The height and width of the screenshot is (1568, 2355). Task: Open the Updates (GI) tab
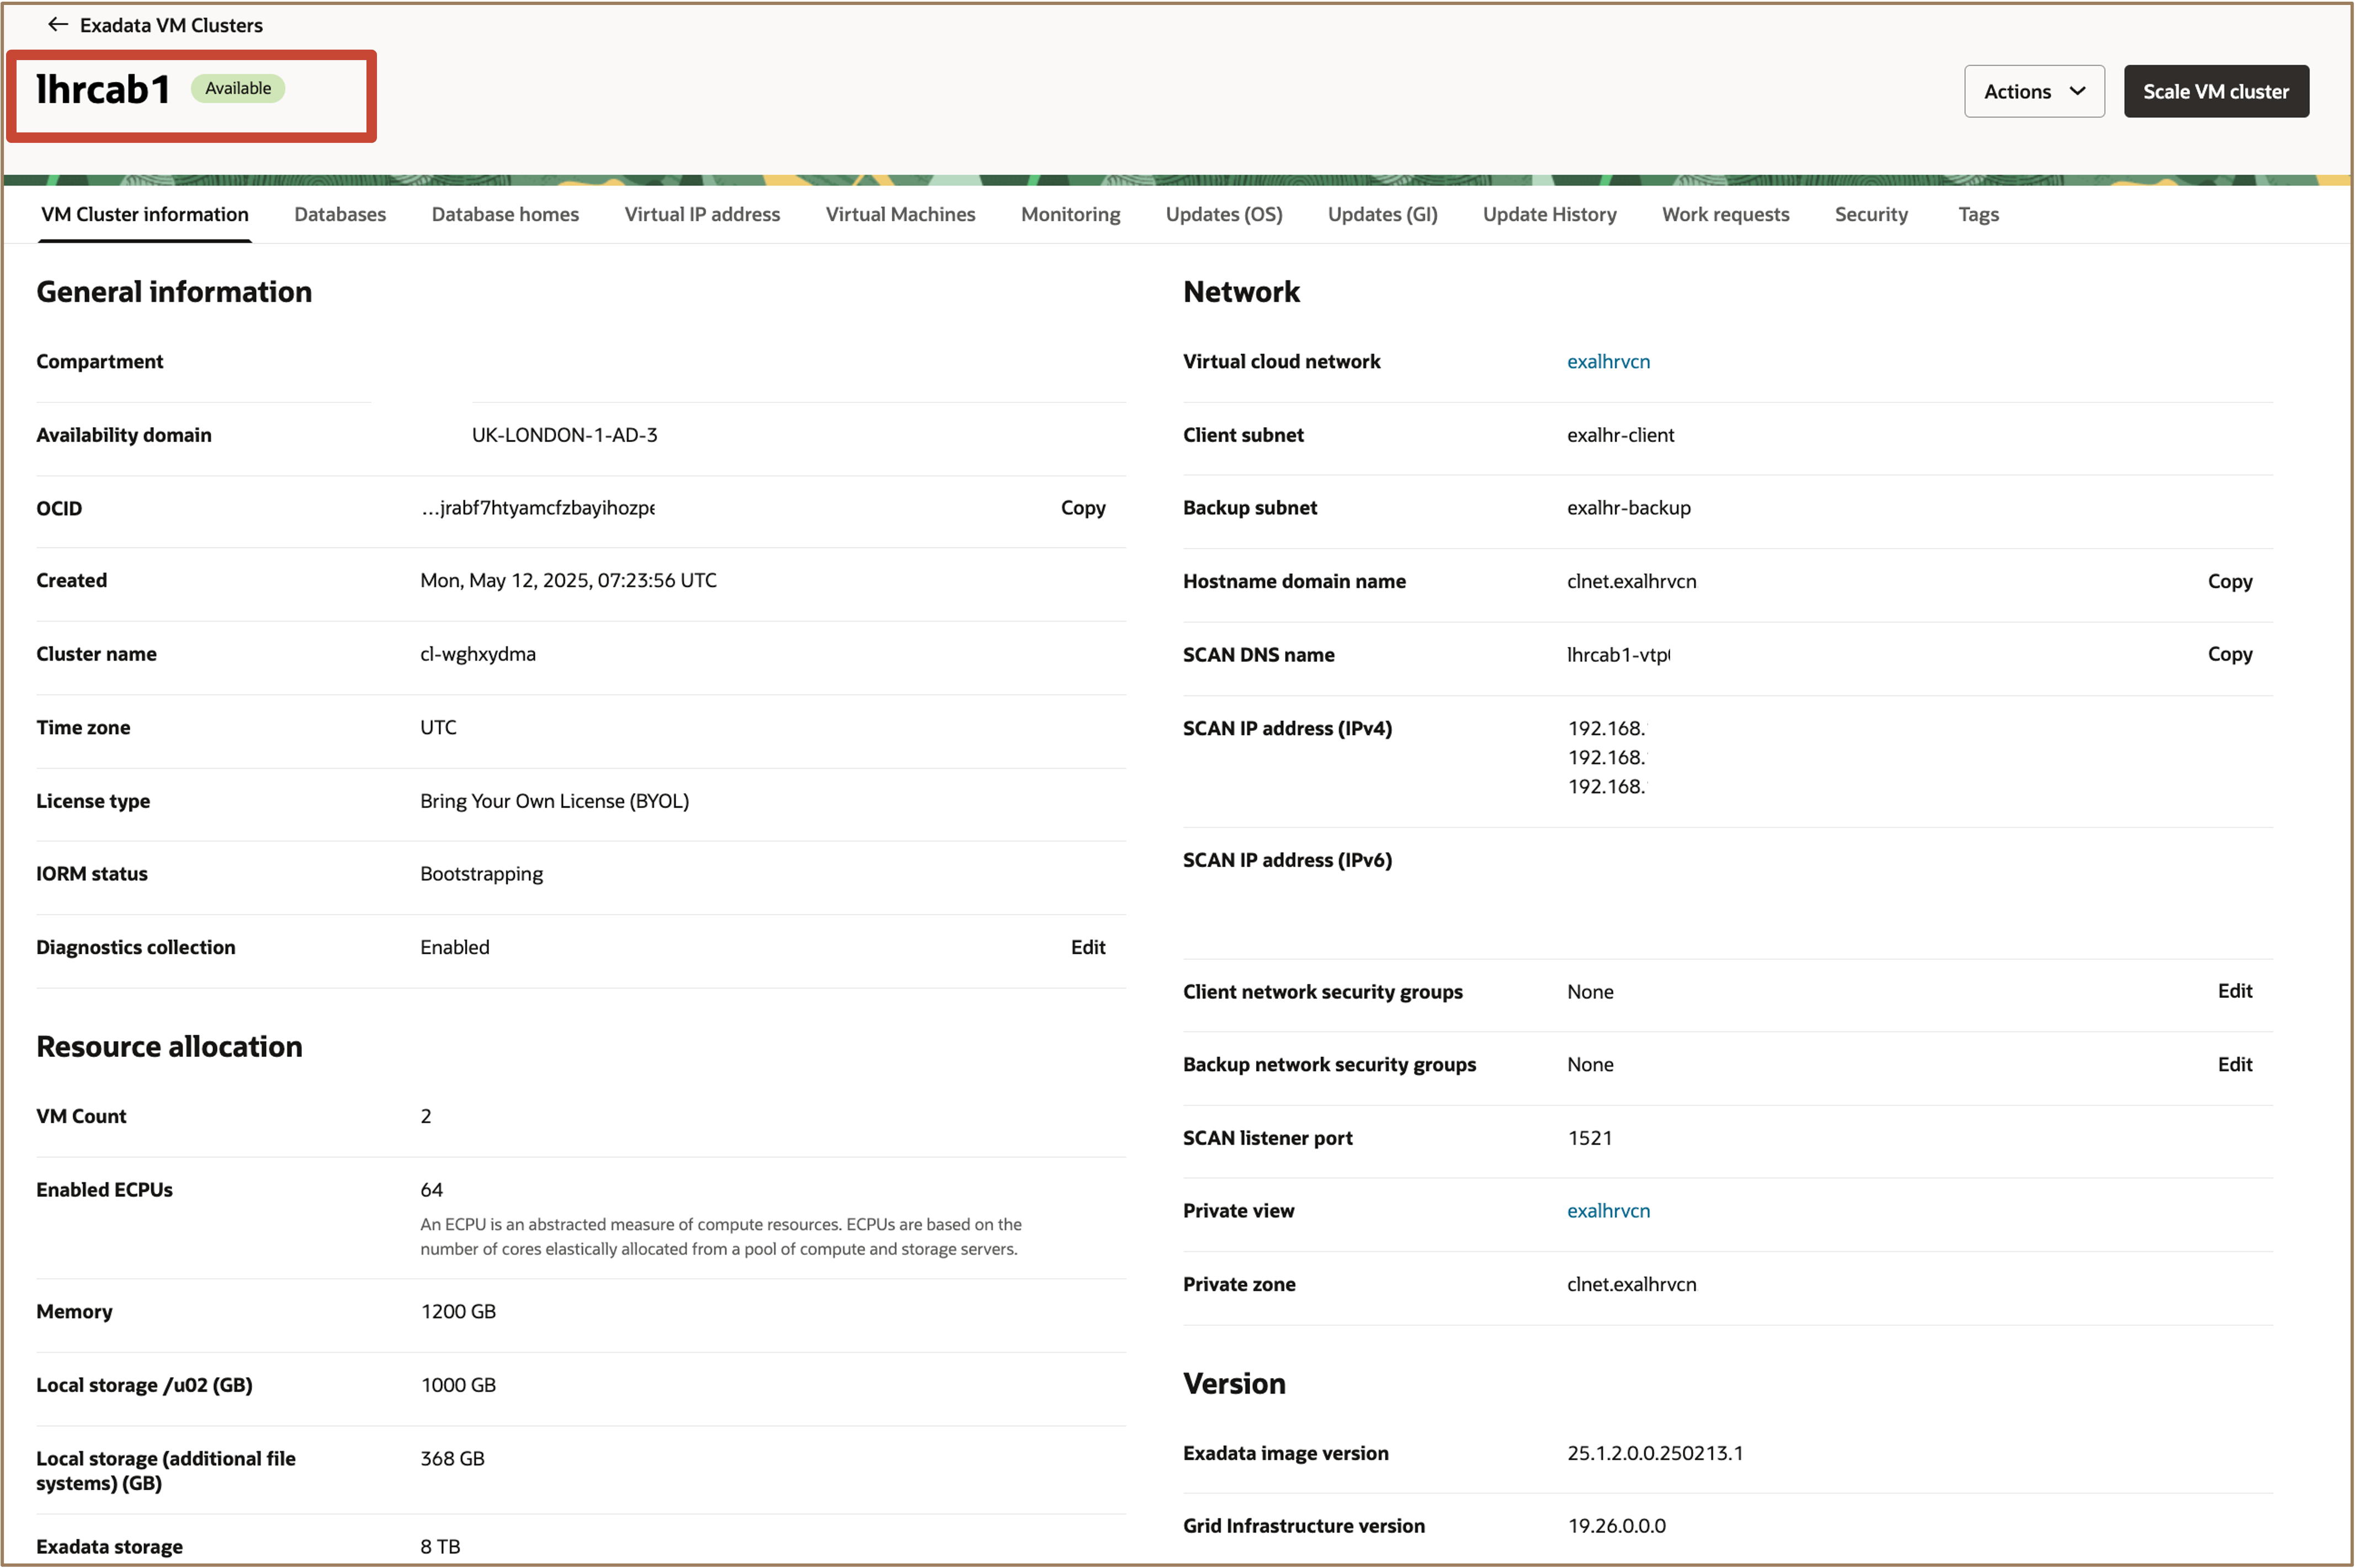[x=1382, y=214]
